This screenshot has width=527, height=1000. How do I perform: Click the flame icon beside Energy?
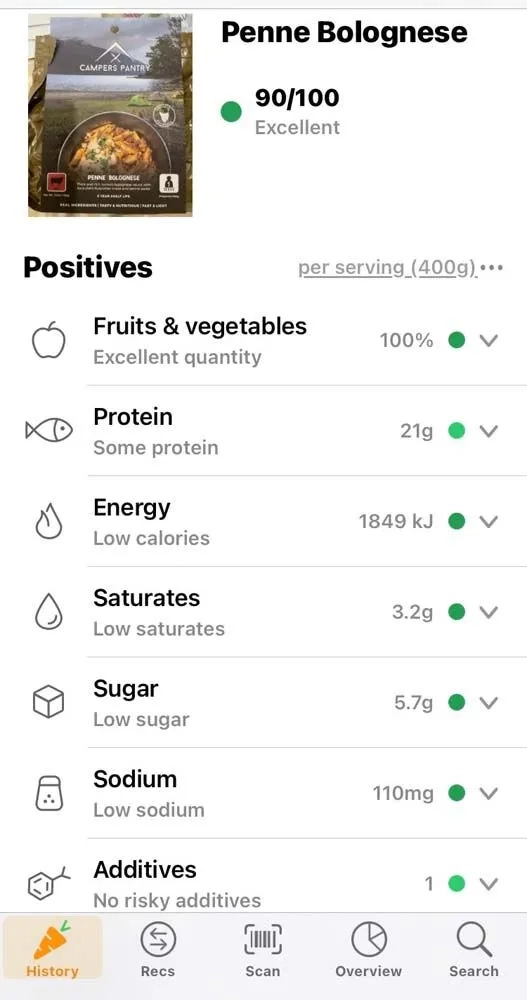pyautogui.click(x=48, y=522)
